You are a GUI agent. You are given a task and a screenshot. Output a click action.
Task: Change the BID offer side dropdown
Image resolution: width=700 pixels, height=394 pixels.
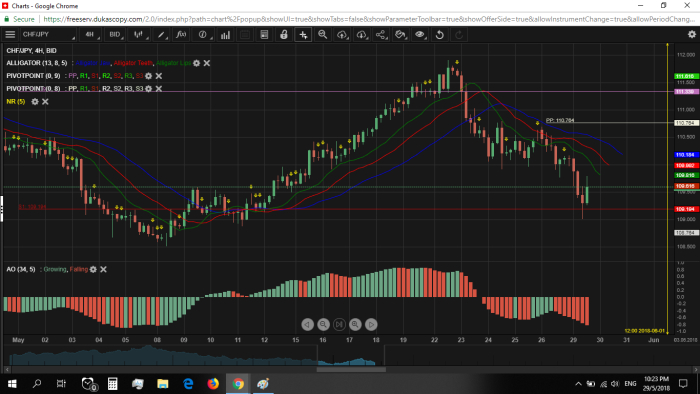116,34
